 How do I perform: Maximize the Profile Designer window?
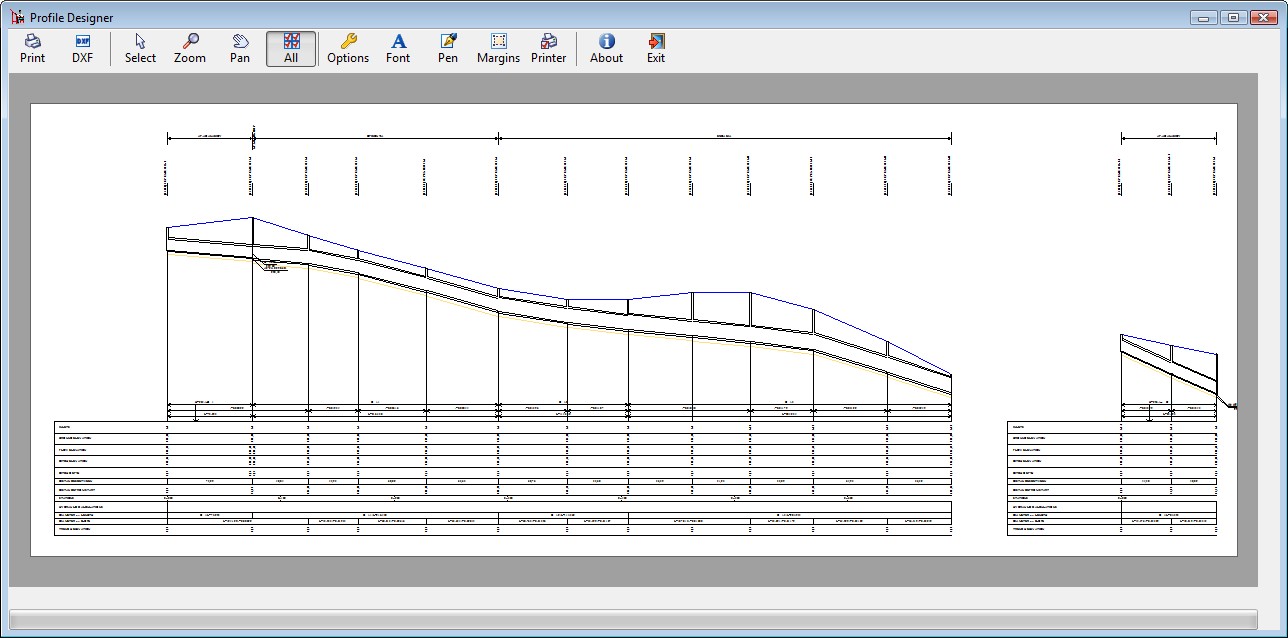(1233, 17)
